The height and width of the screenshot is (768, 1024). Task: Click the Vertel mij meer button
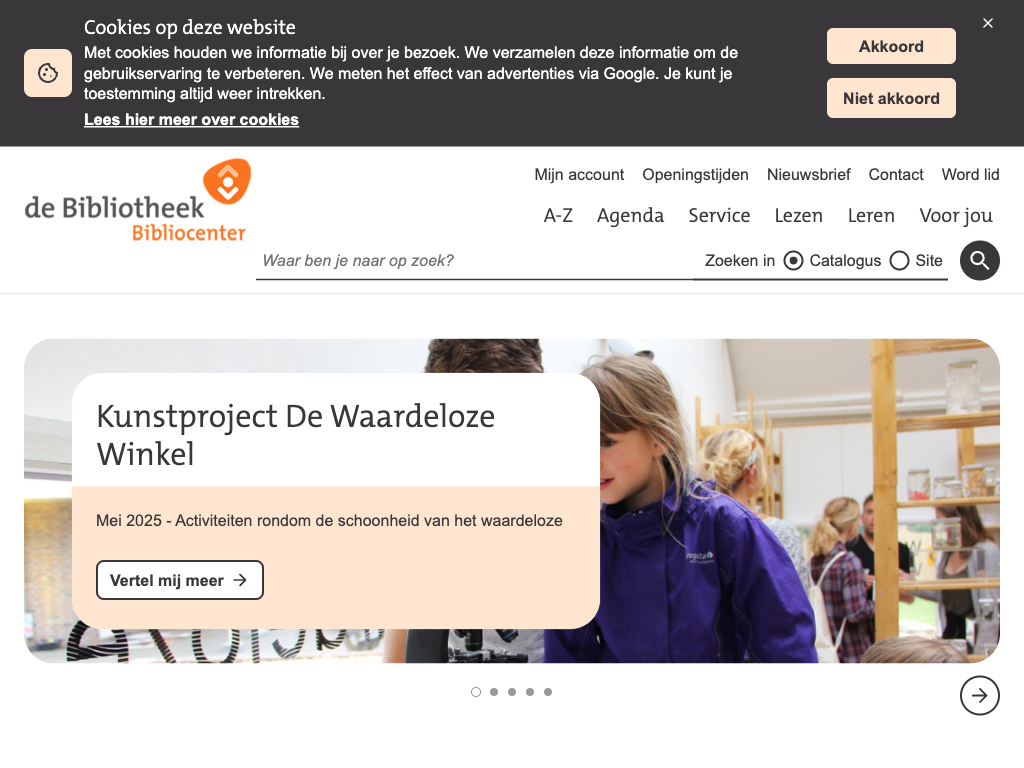pos(180,580)
